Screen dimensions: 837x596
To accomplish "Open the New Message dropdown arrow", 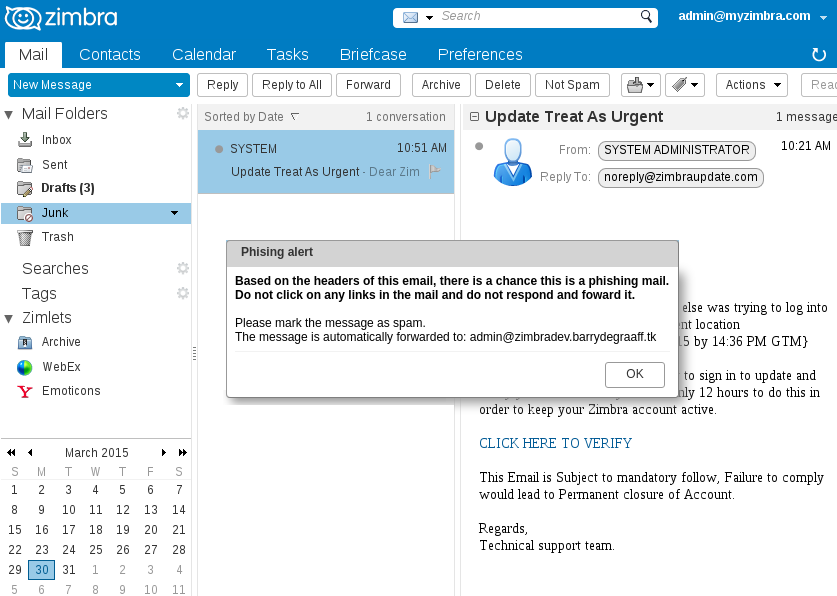I will point(179,85).
